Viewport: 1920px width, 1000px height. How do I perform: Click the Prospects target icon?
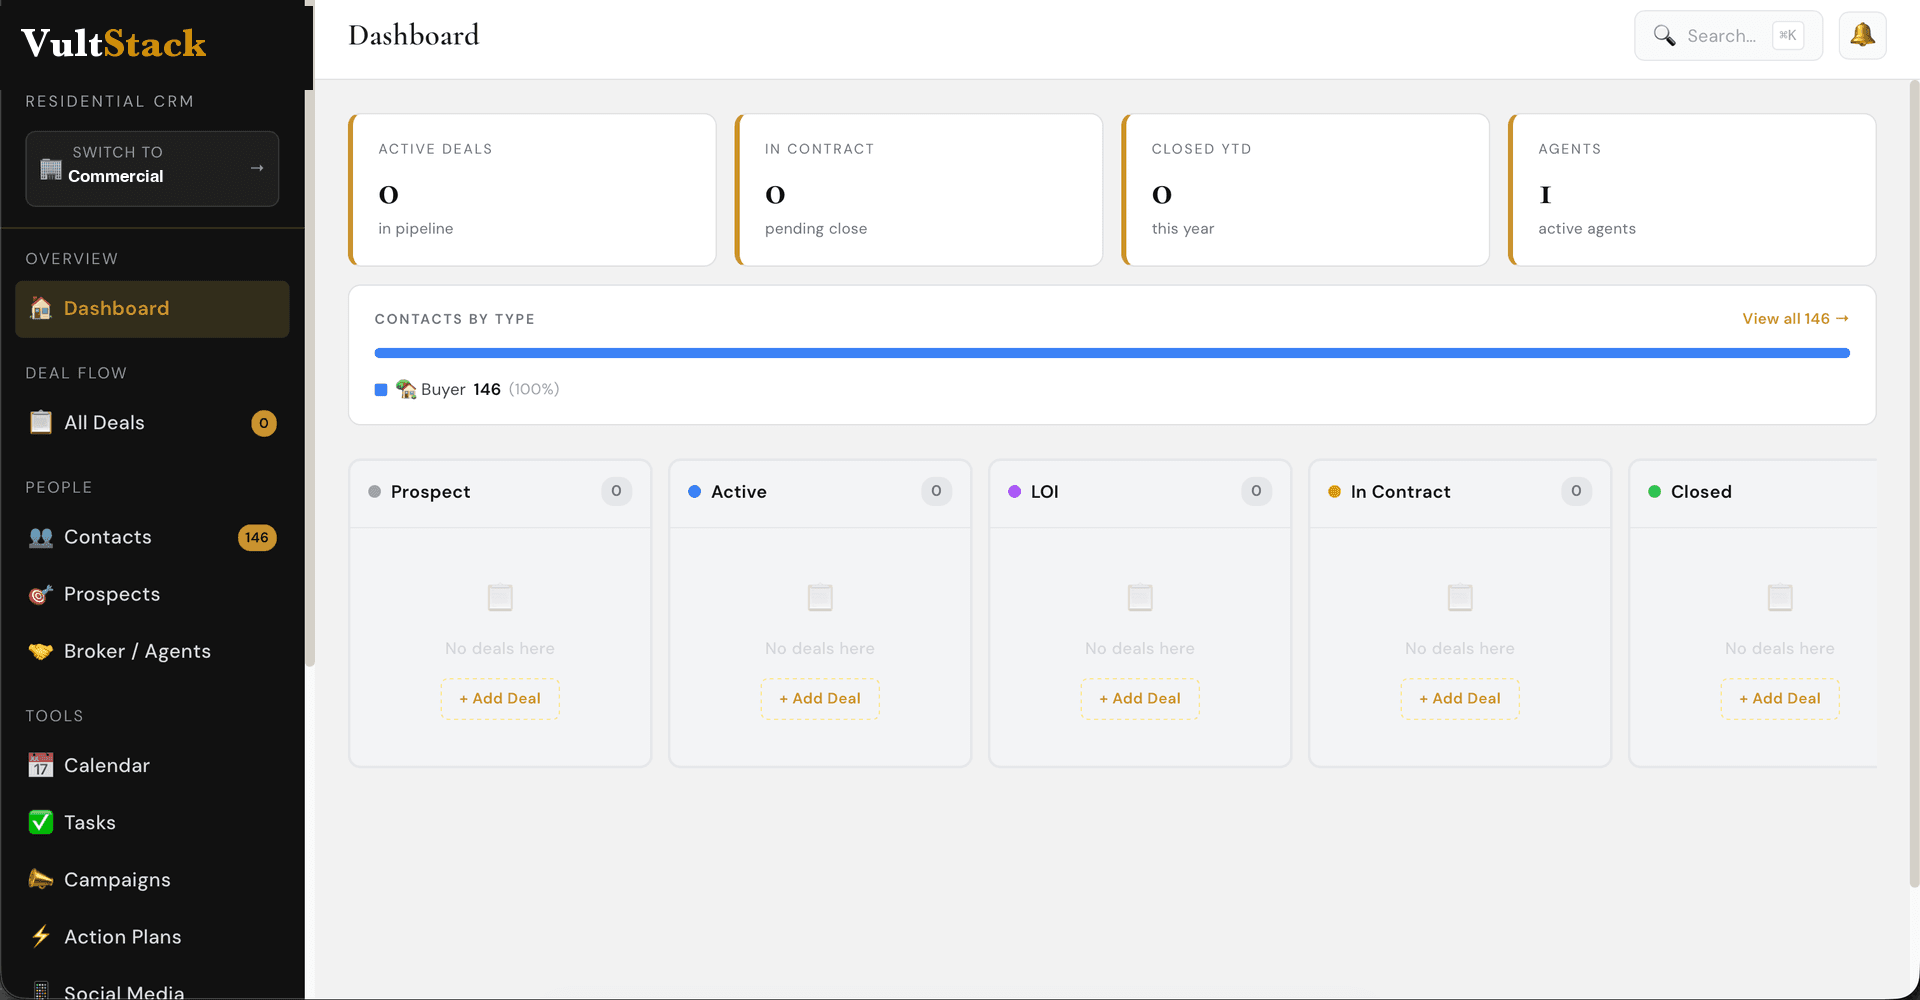41,594
